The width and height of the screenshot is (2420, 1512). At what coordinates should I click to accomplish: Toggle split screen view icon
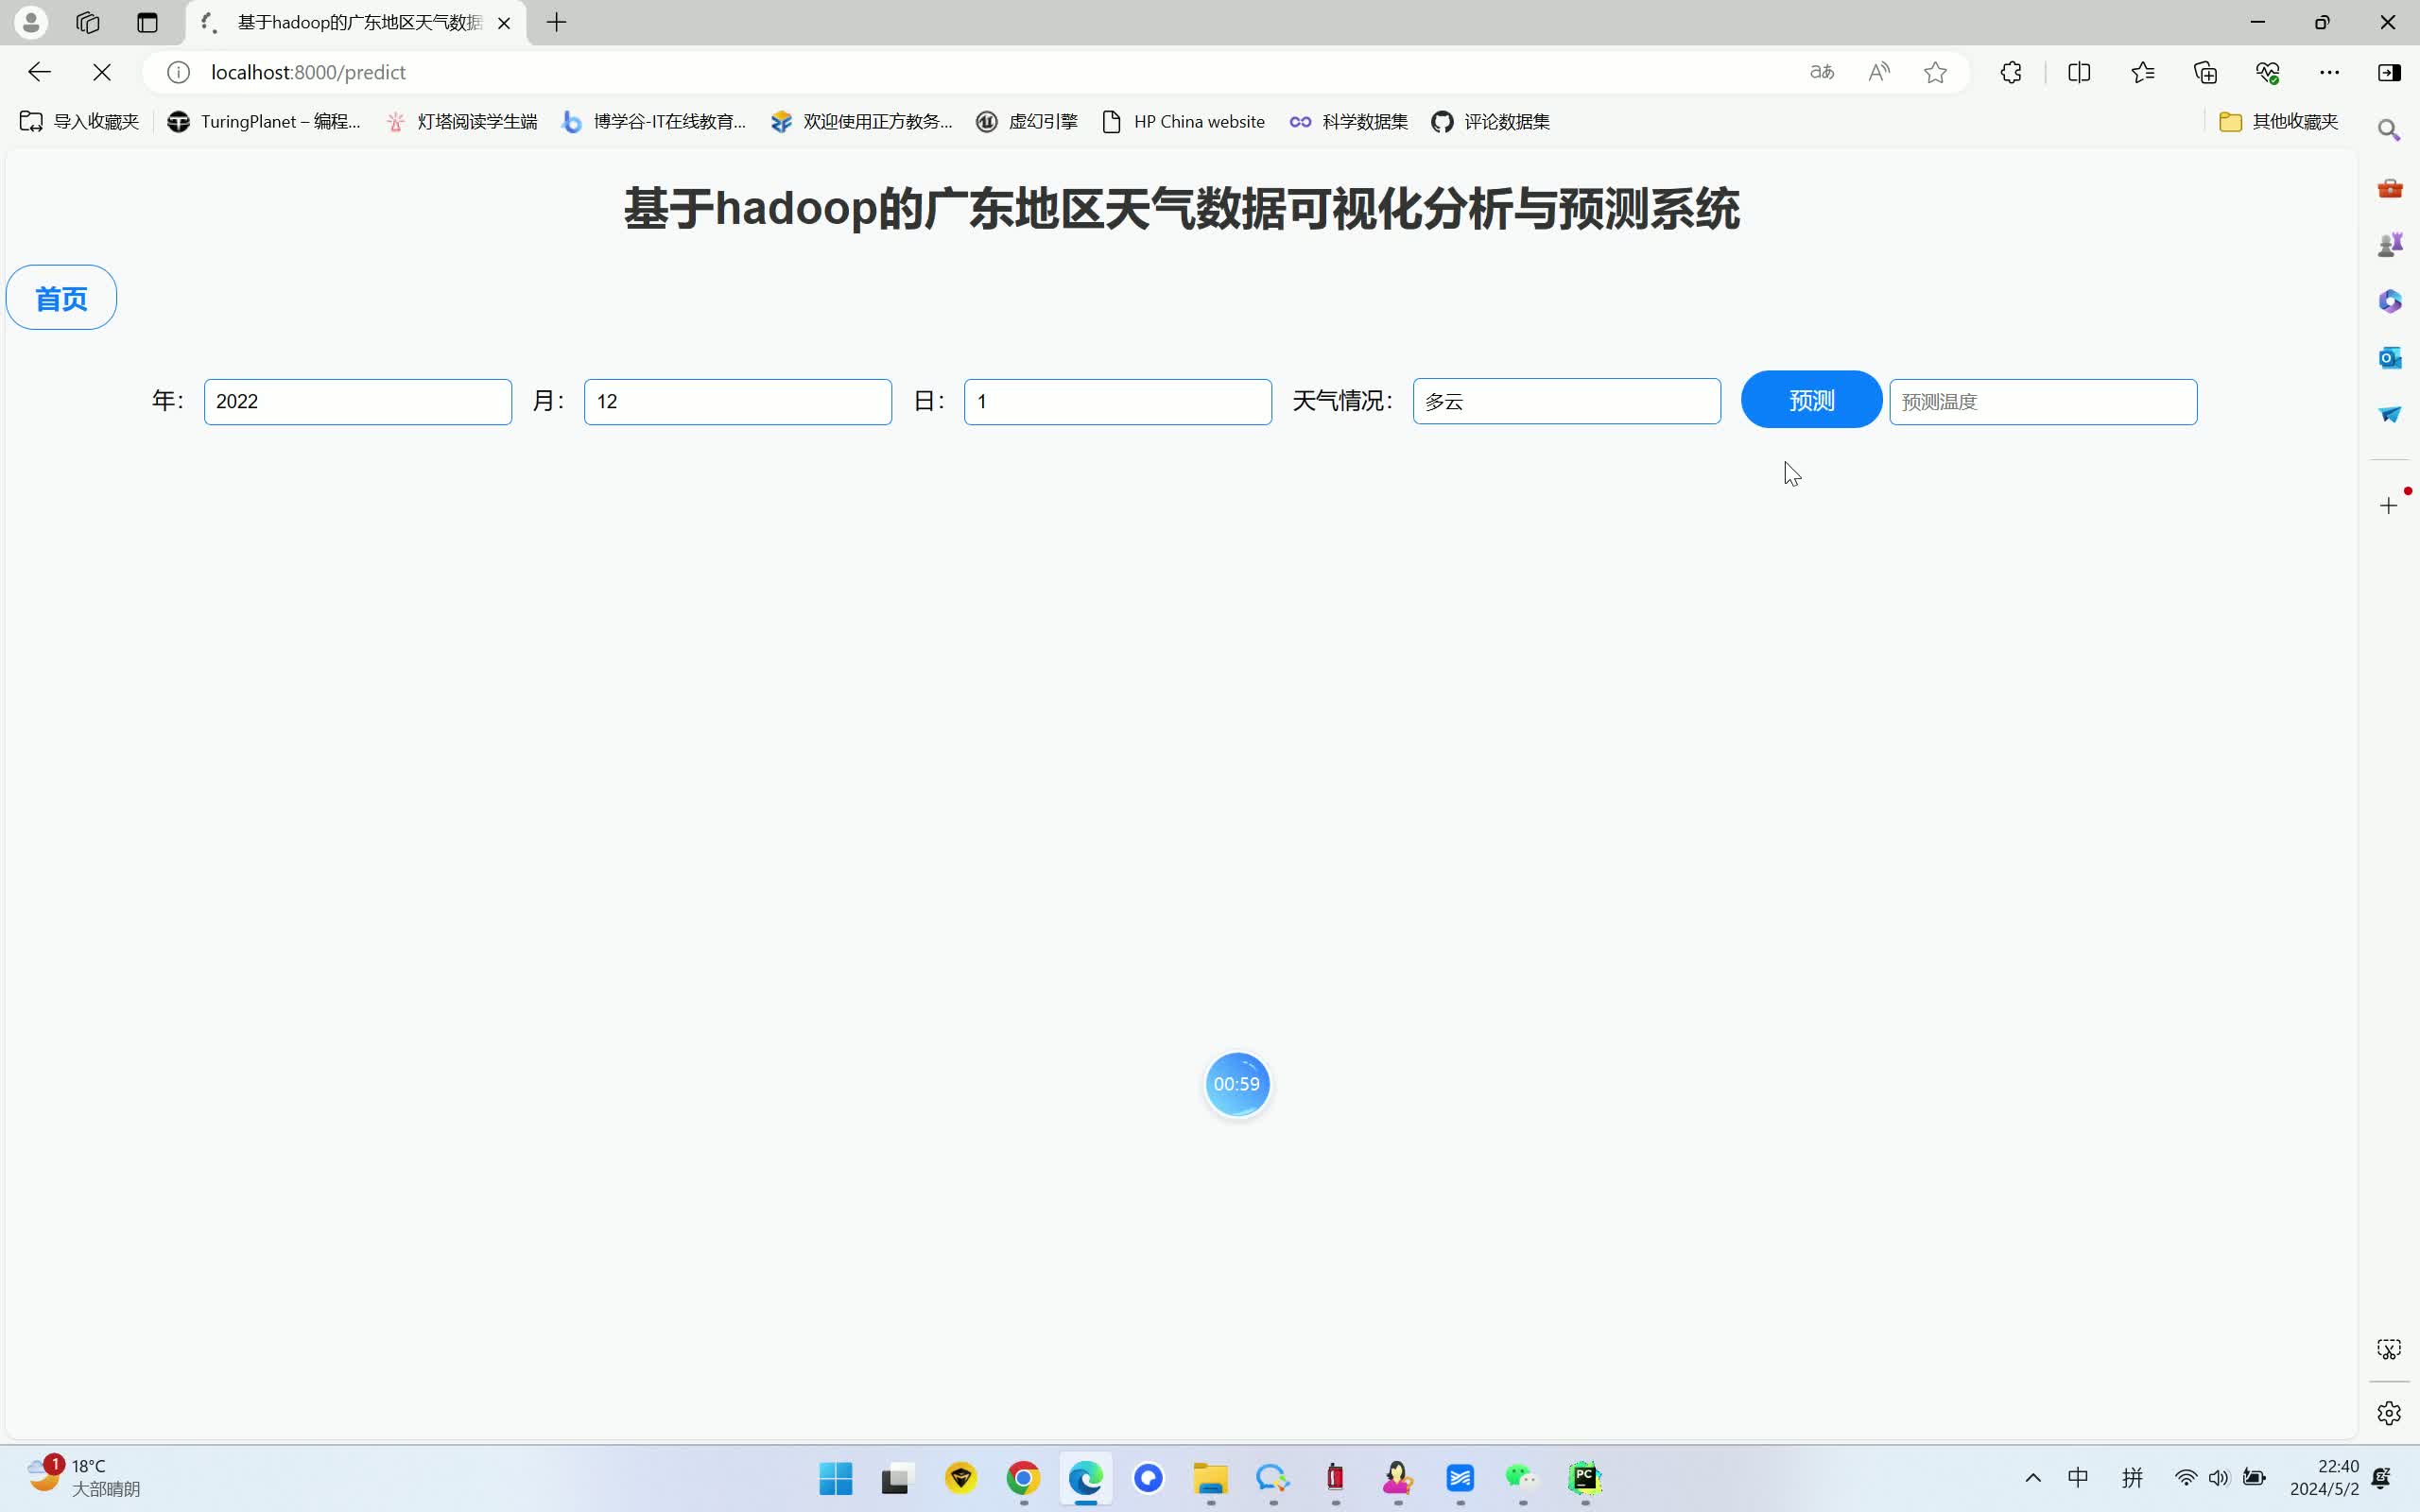coord(2079,72)
